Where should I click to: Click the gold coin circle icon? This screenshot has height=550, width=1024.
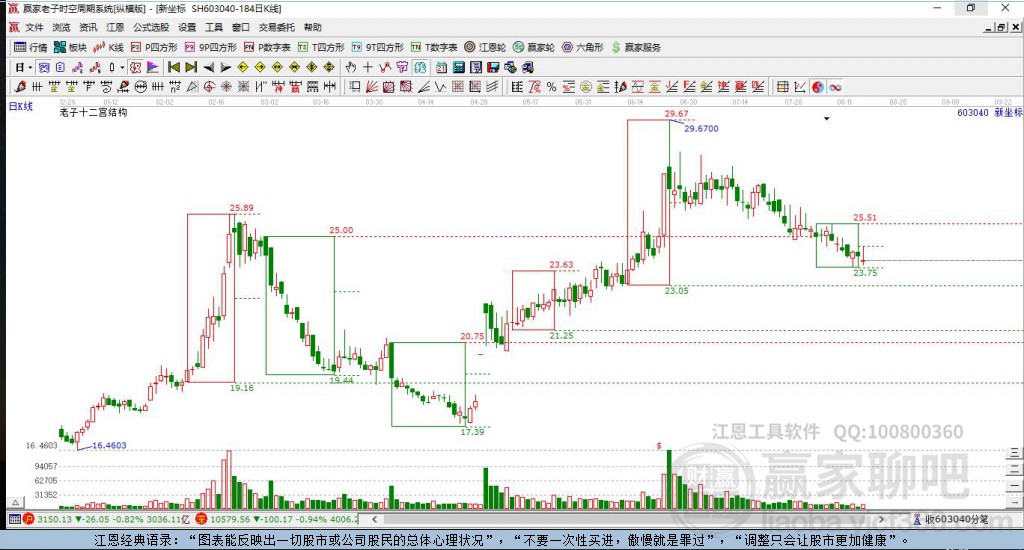[x=586, y=87]
